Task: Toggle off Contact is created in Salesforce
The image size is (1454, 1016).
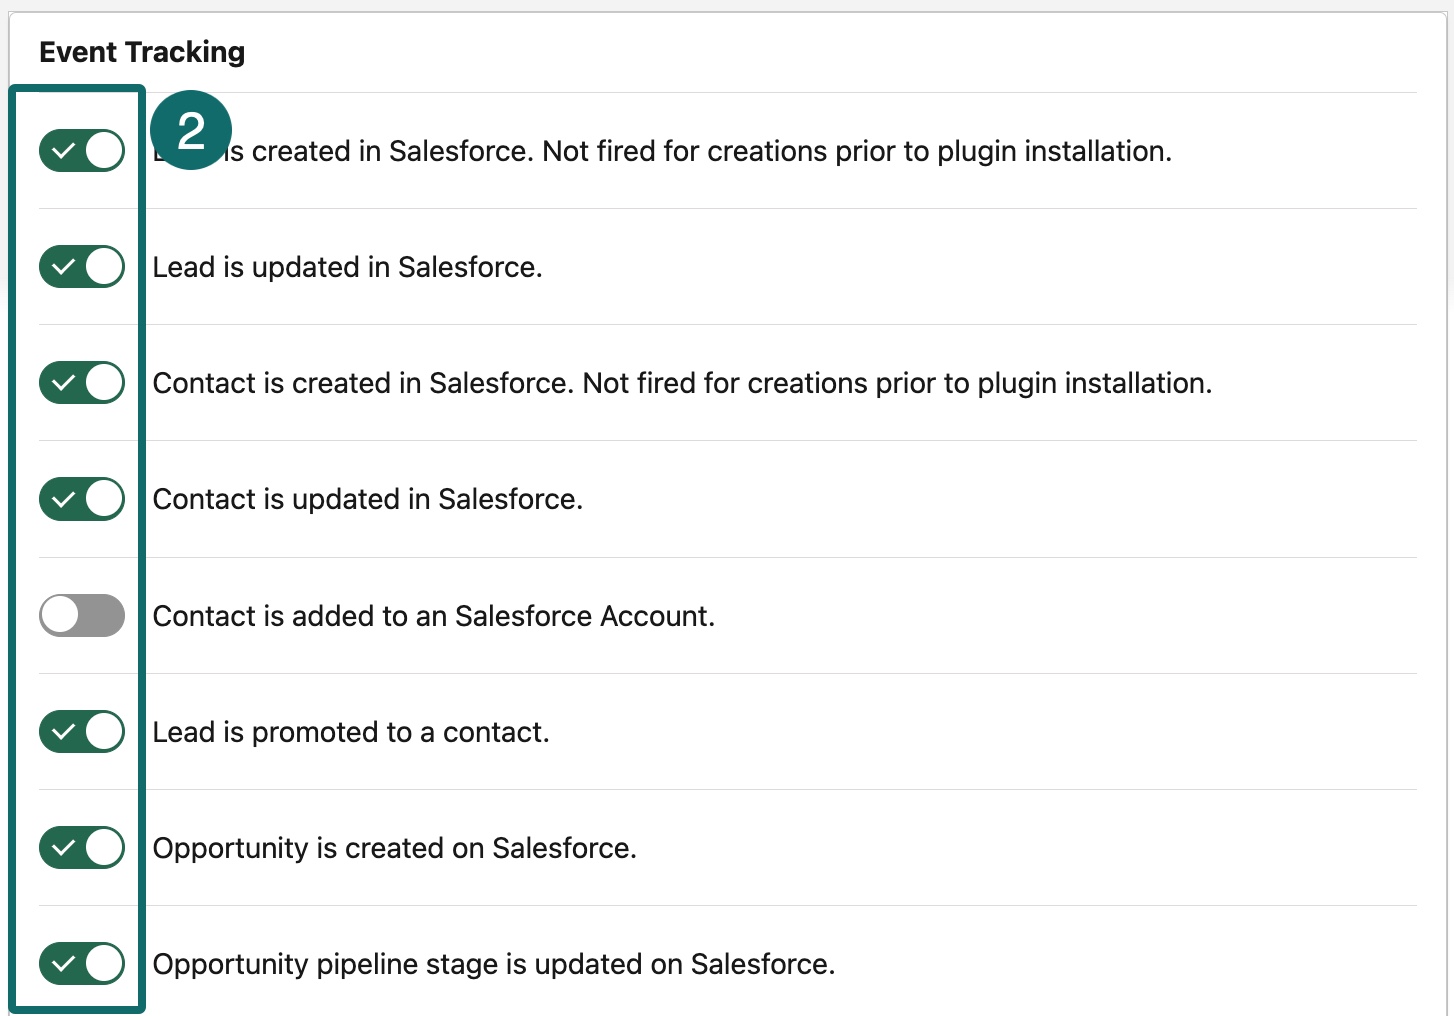Action: 82,383
